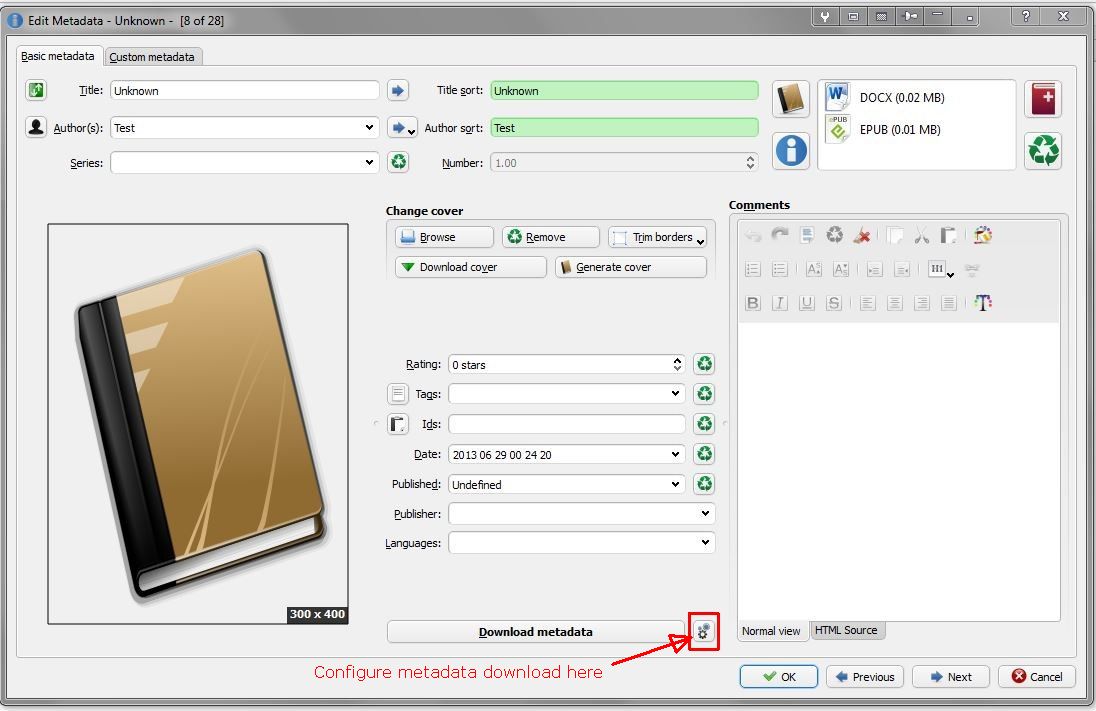The height and width of the screenshot is (711, 1096).
Task: Open metadata download configuration gear icon
Action: pyautogui.click(x=703, y=631)
